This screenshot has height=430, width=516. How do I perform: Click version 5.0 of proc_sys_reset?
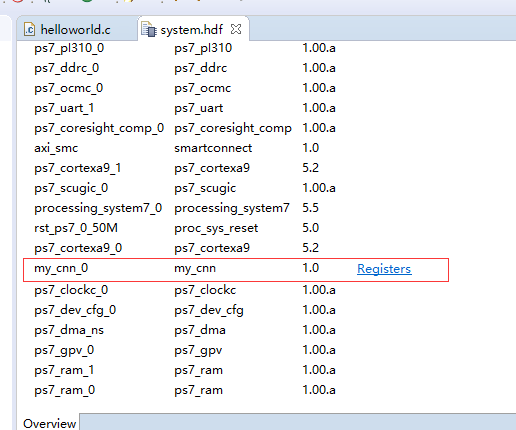pos(311,228)
